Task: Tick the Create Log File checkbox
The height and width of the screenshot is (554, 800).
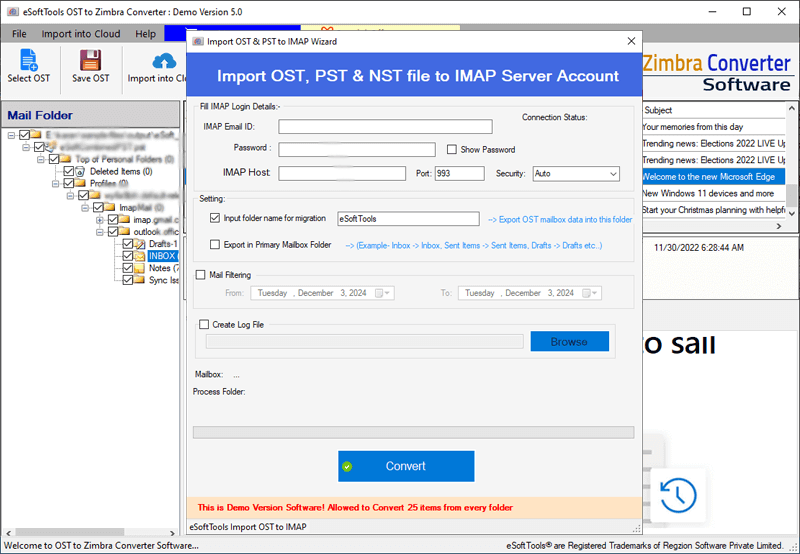Action: [x=204, y=324]
